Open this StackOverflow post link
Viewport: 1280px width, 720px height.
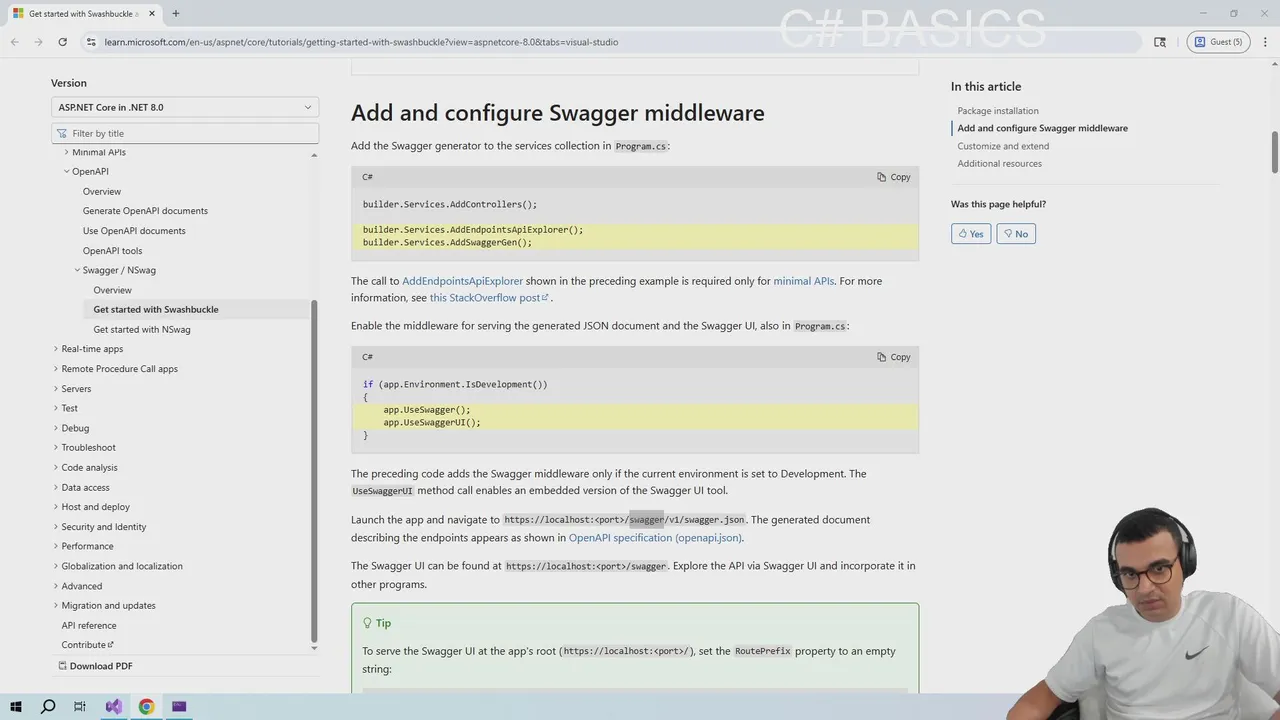pyautogui.click(x=489, y=298)
